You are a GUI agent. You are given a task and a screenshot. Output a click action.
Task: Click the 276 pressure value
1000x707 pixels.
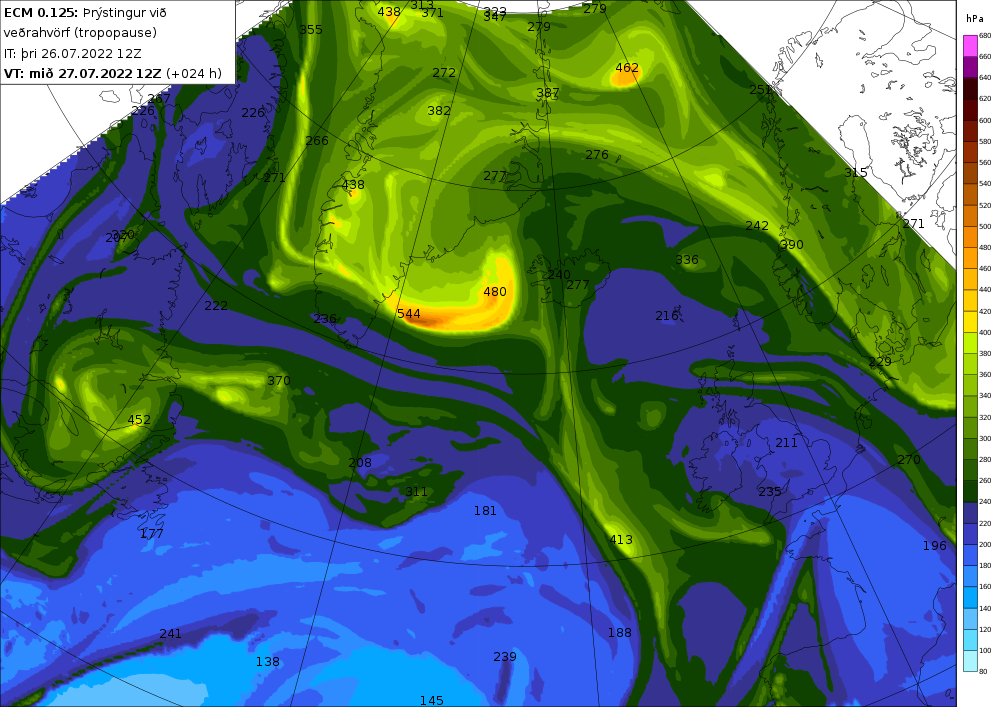pyautogui.click(x=597, y=155)
